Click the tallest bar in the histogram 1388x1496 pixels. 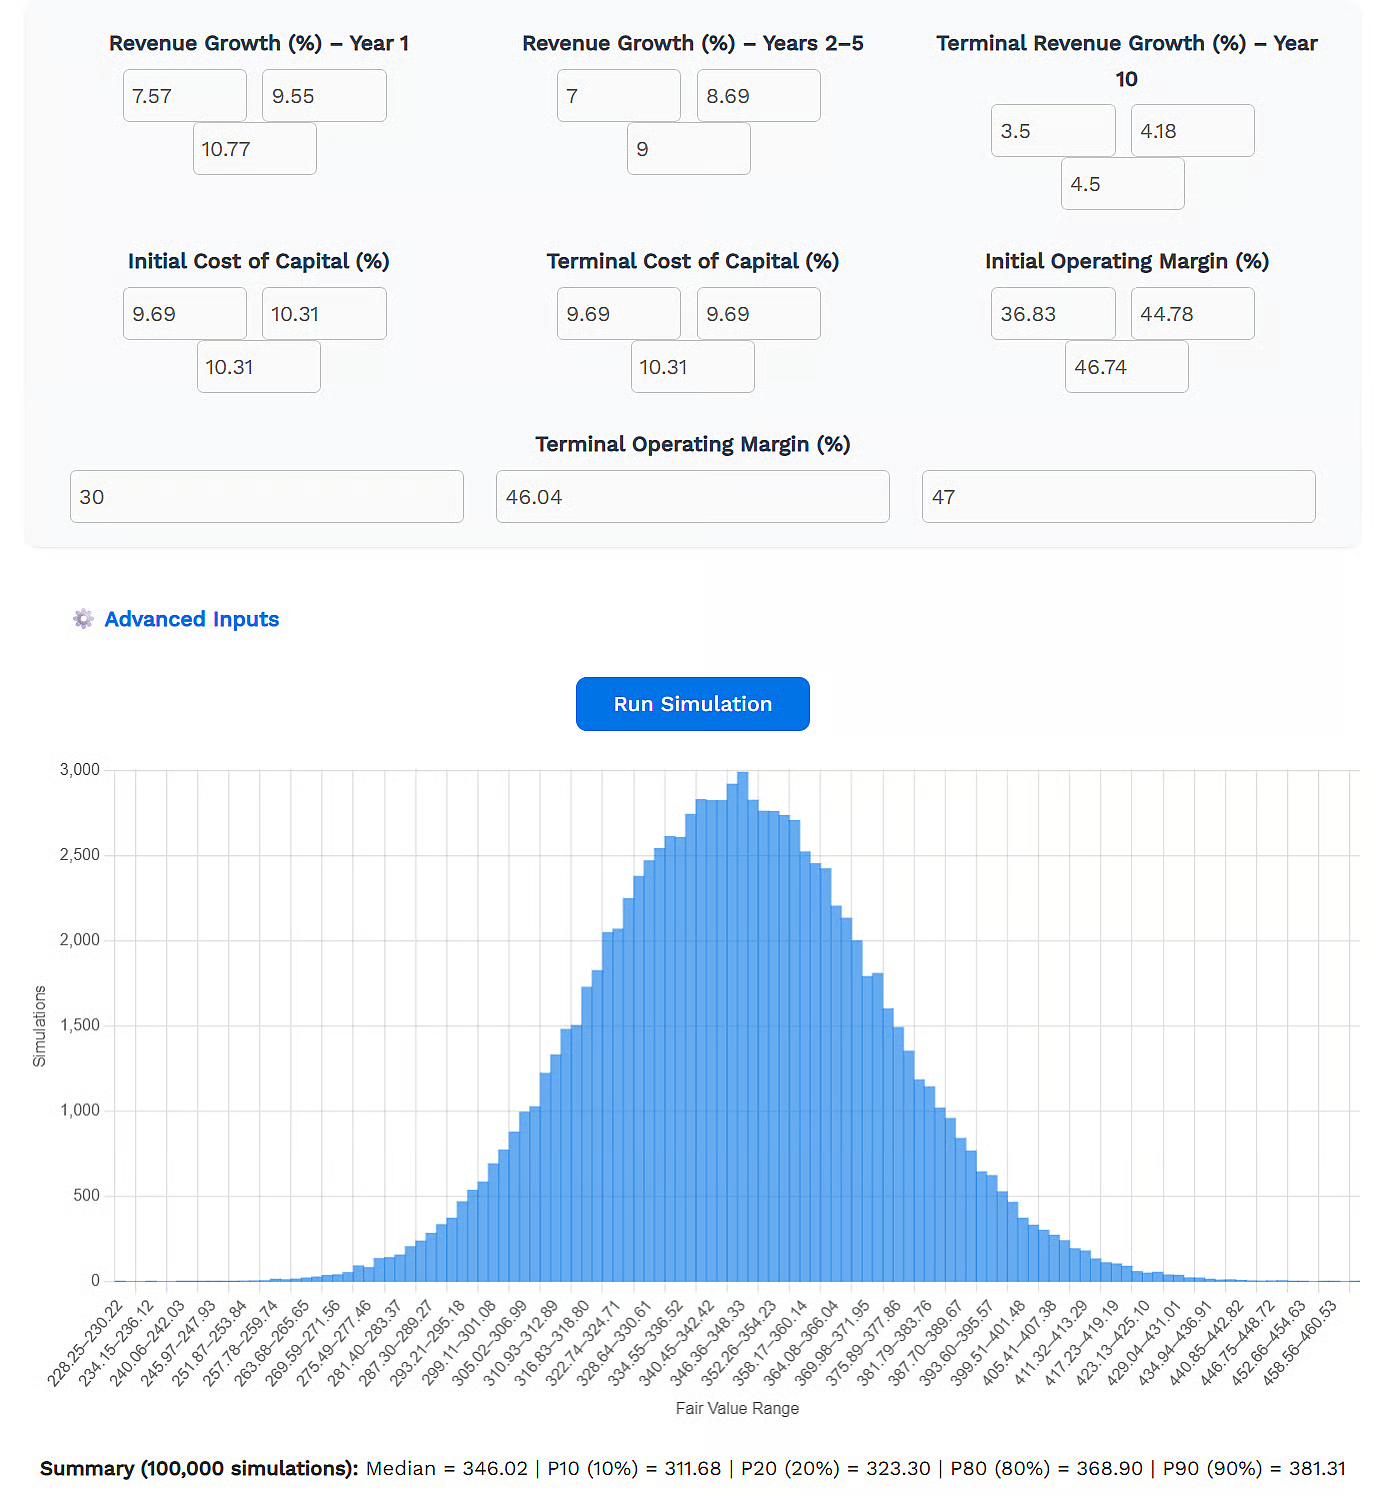coord(742,1030)
